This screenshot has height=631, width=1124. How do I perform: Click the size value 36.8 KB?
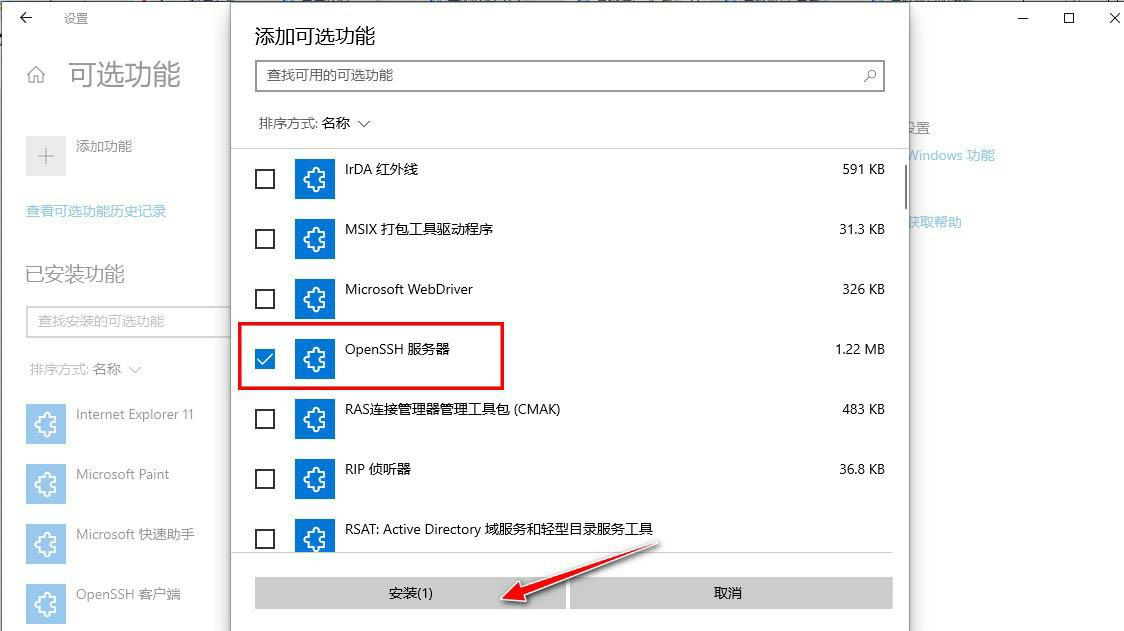[x=862, y=469]
